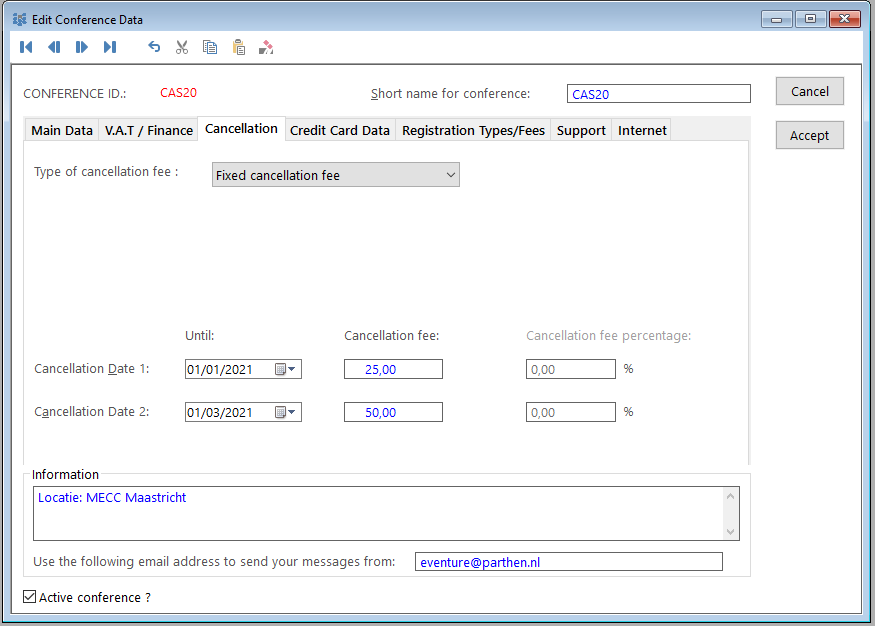The width and height of the screenshot is (875, 626).
Task: Go to the previous record
Action: 54,47
